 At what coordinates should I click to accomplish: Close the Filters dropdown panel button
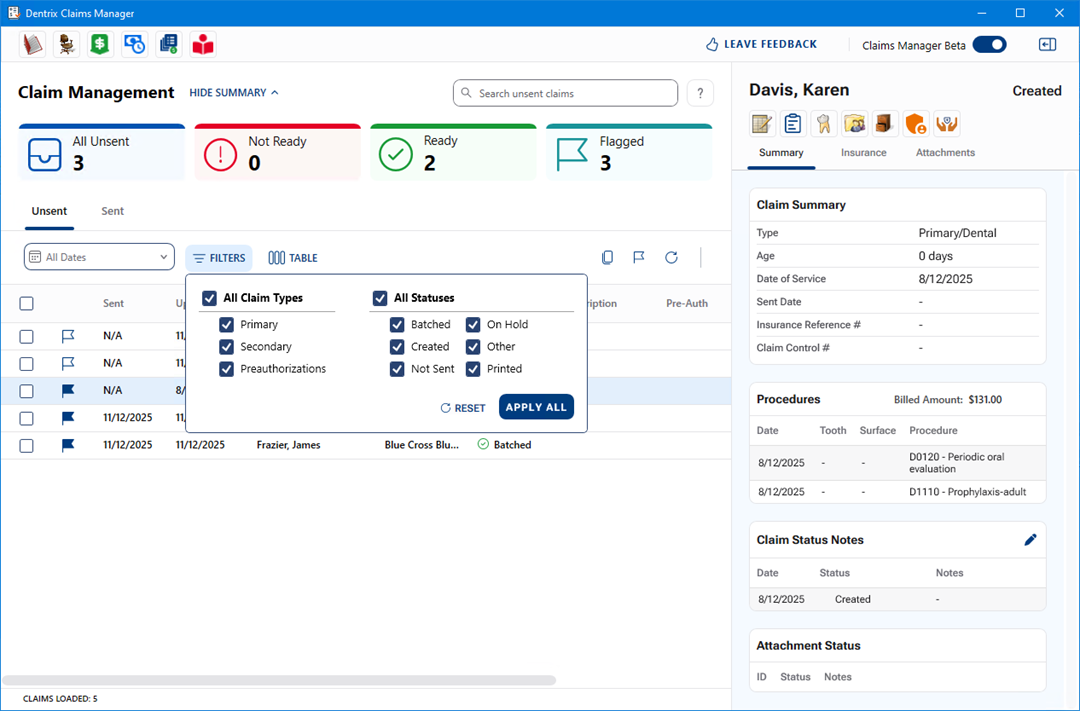[219, 258]
